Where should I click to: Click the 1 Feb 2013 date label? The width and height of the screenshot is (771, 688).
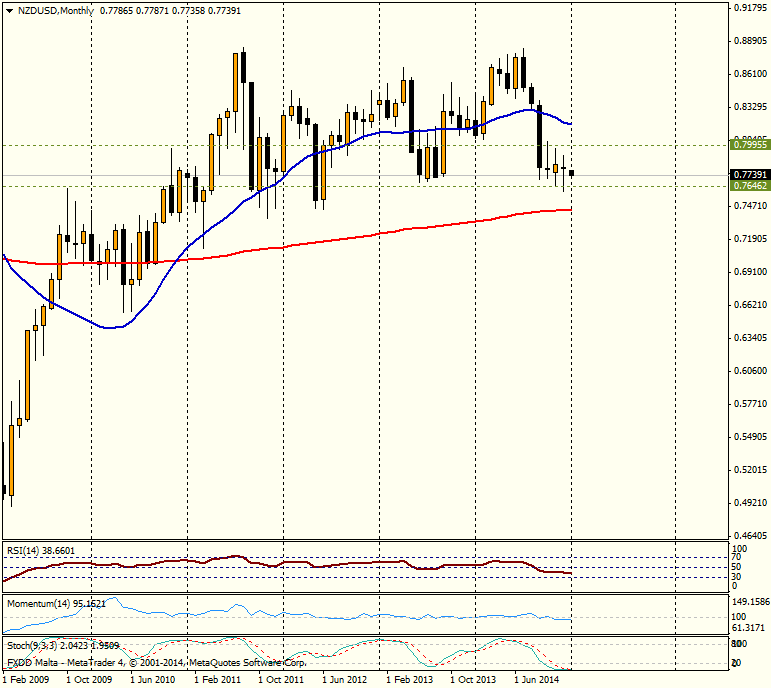coord(411,679)
